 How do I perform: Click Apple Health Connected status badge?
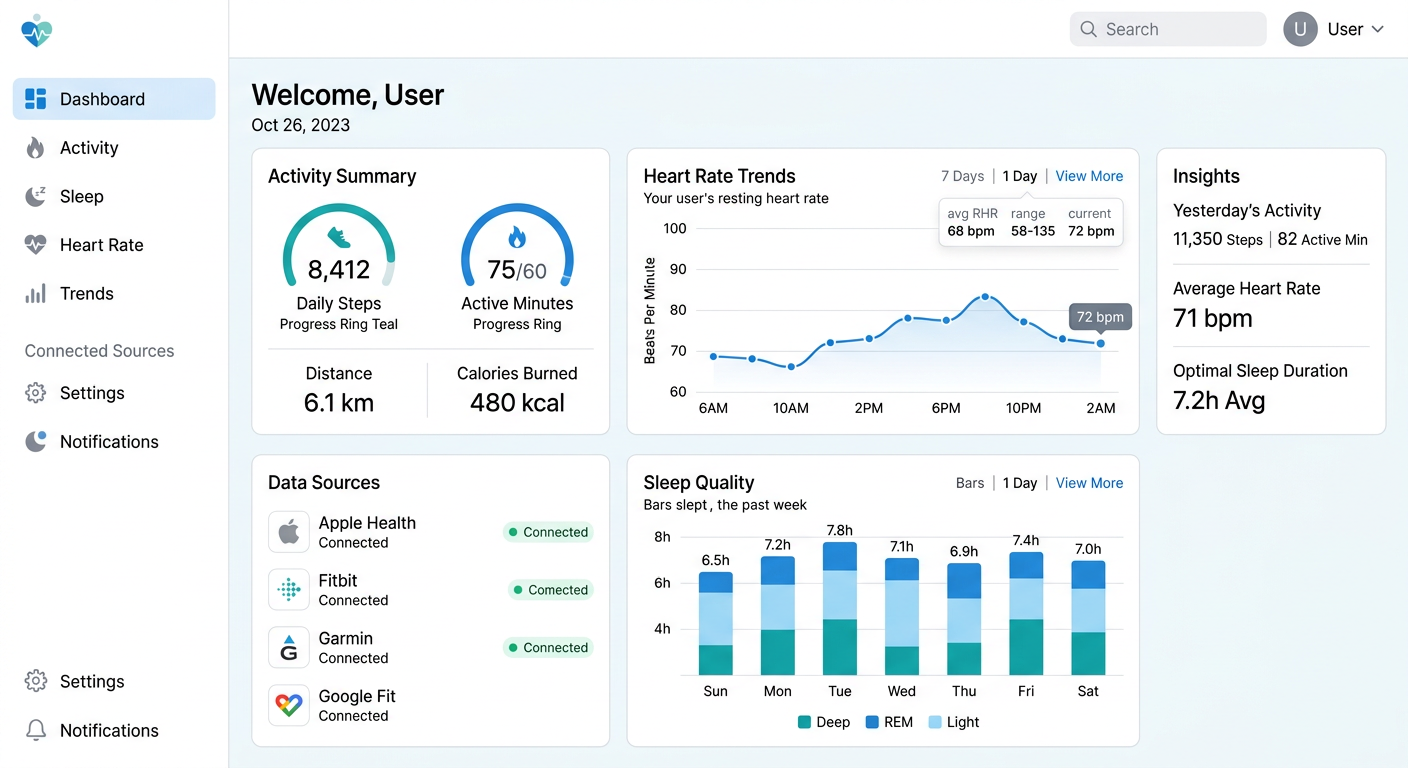tap(548, 532)
